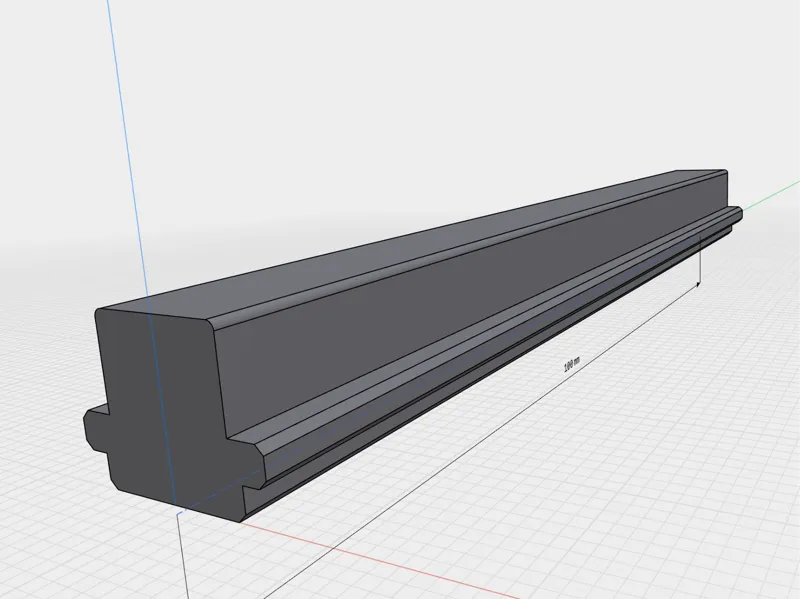The width and height of the screenshot is (800, 599).
Task: Select the long top face of the rail
Action: point(408,245)
